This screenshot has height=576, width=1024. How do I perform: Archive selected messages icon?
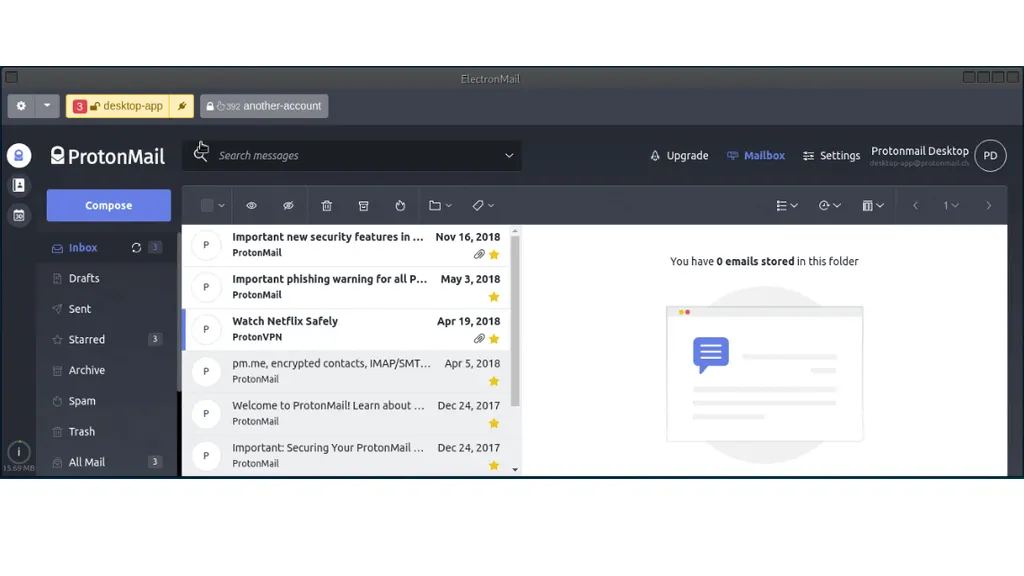364,205
